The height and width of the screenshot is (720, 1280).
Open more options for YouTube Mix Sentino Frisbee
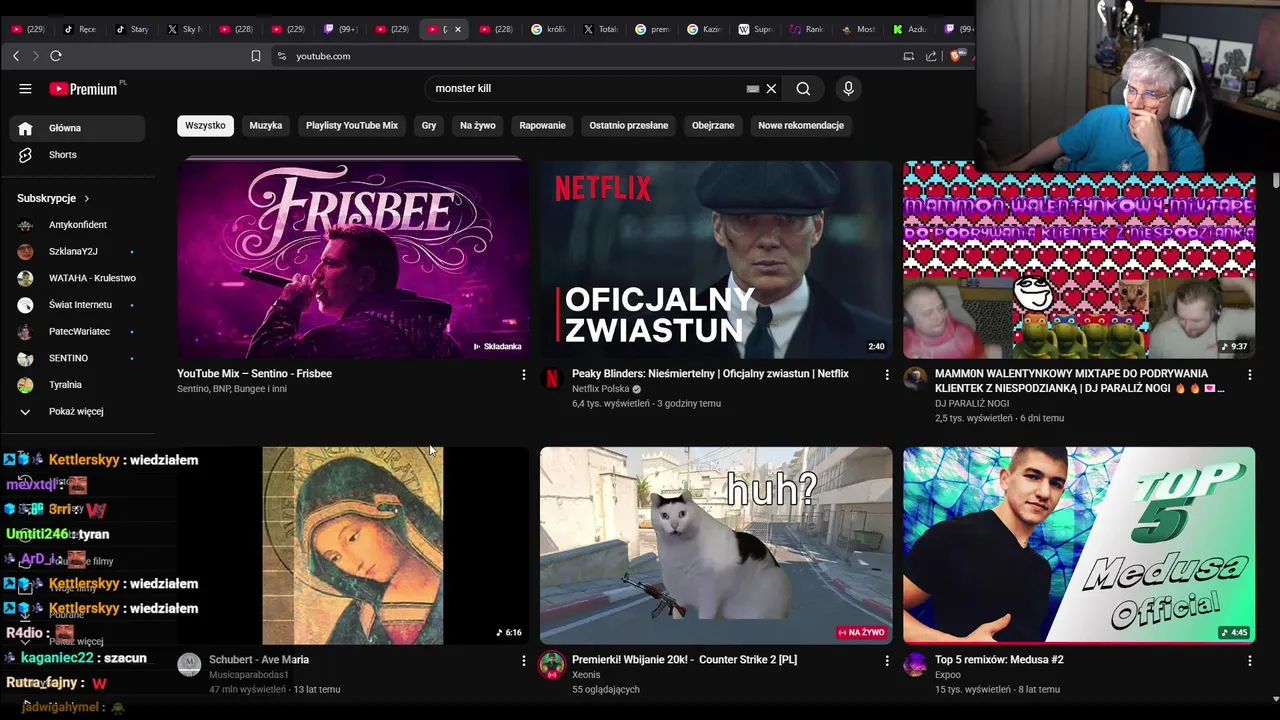pyautogui.click(x=523, y=374)
